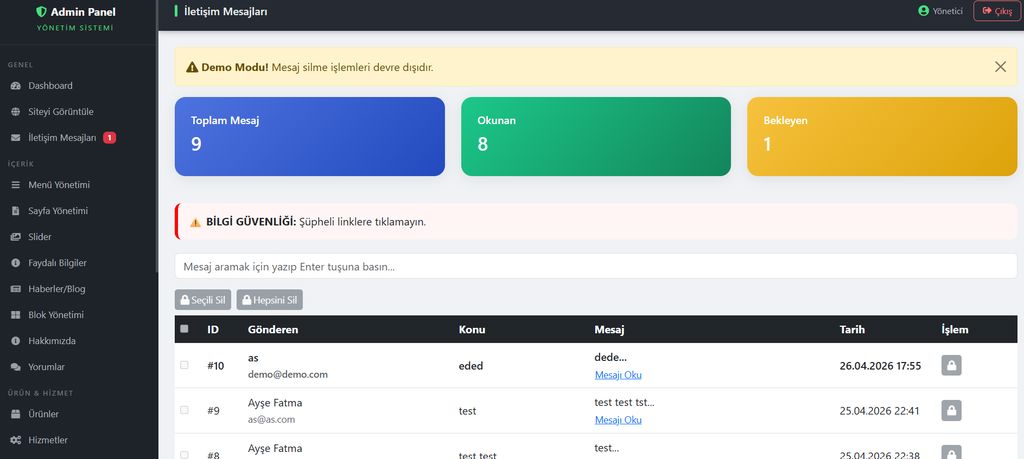Click the chat bubbles icon beside Yorumlar
The image size is (1024, 459).
pos(16,367)
